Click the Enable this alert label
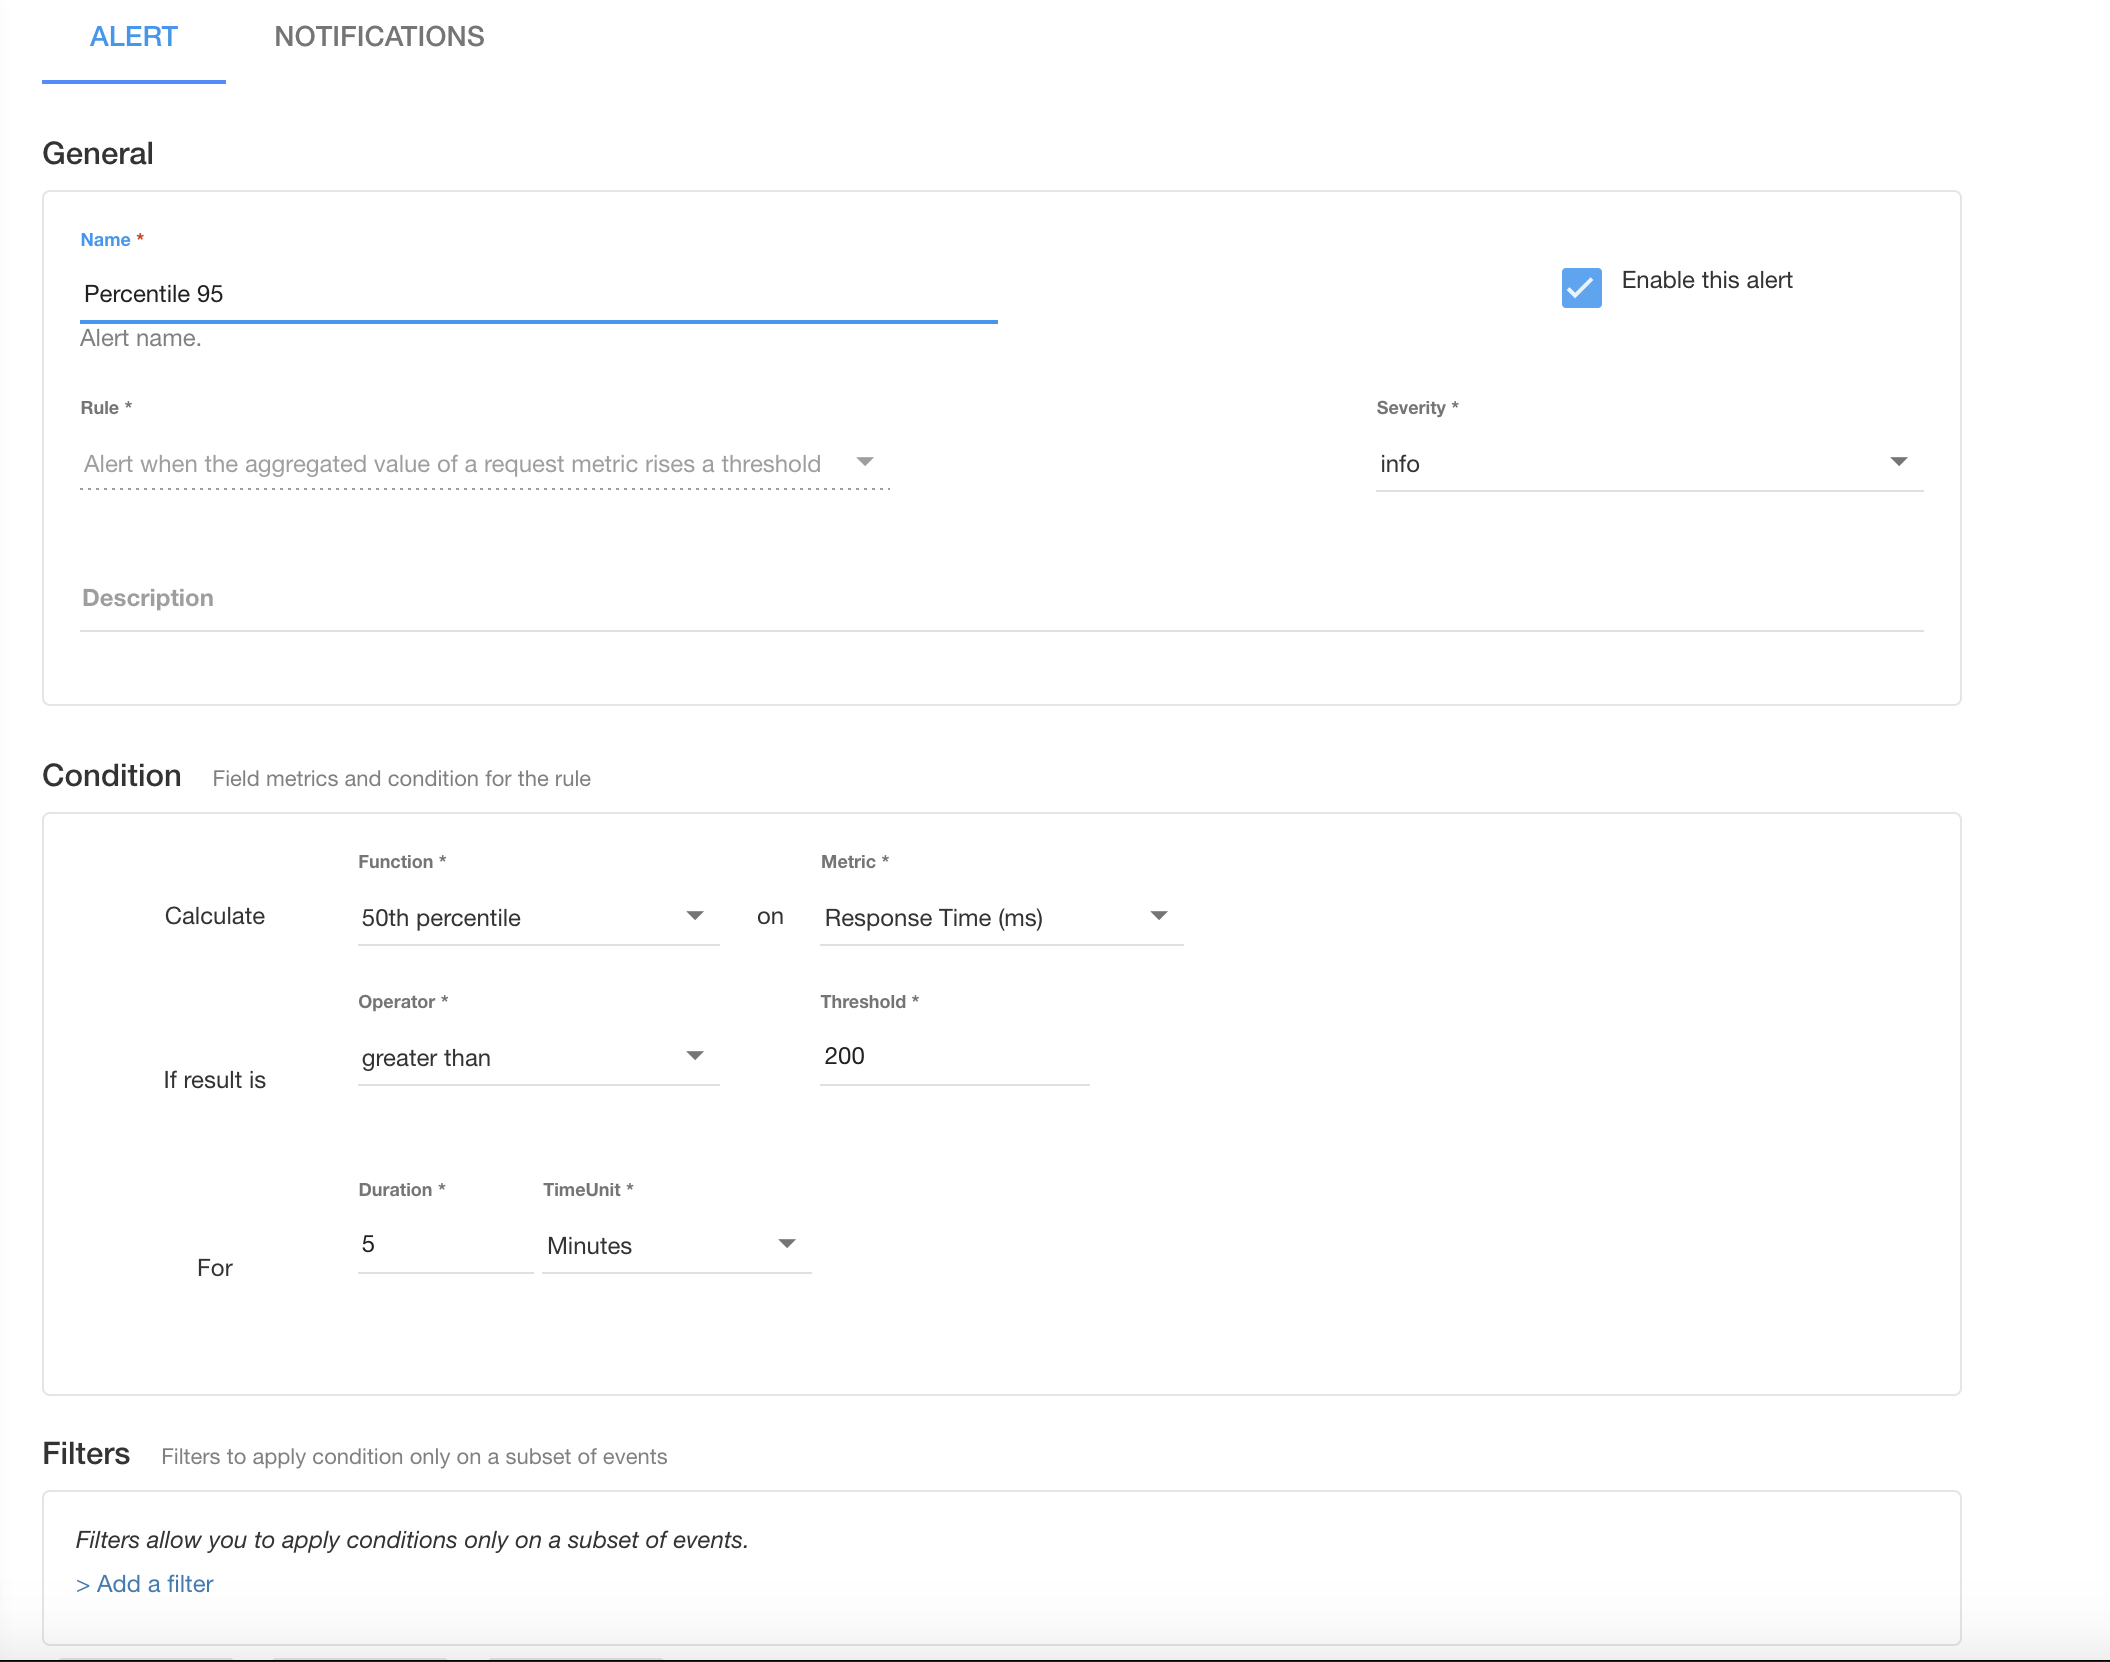Viewport: 2110px width, 1662px height. (x=1706, y=280)
